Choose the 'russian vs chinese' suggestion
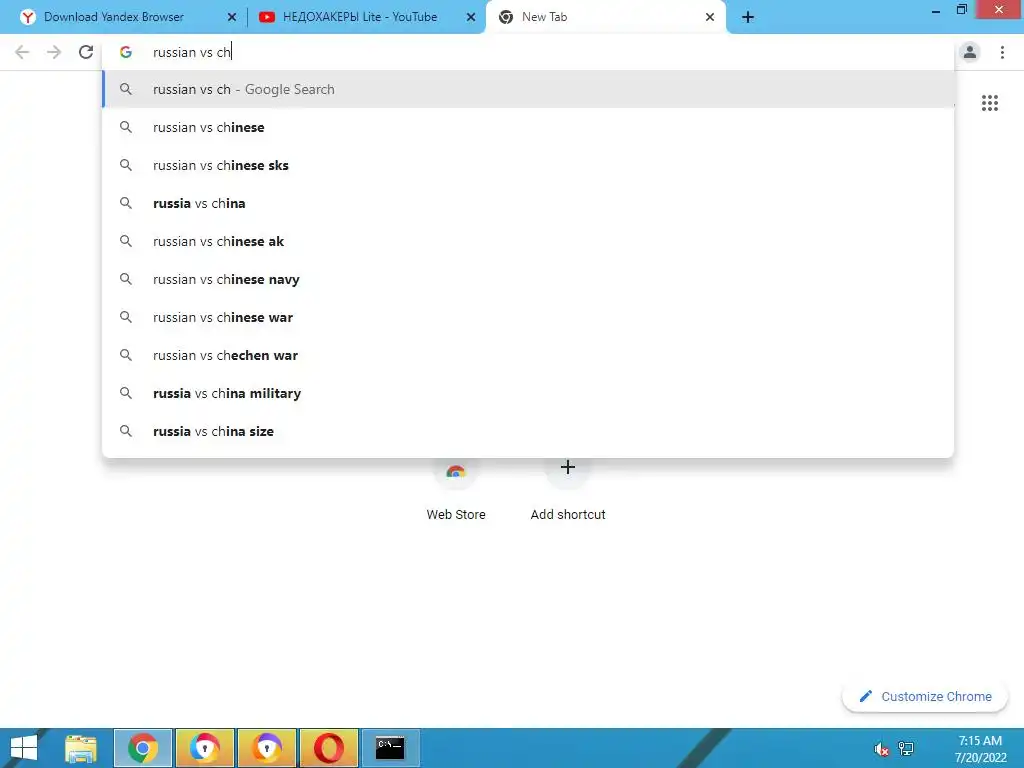 click(x=528, y=127)
